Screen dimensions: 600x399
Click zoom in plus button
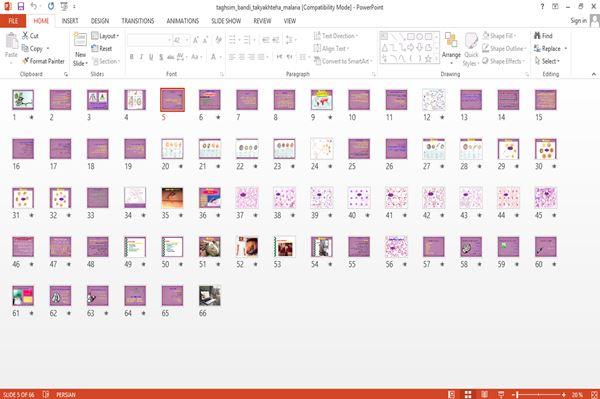pyautogui.click(x=564, y=394)
